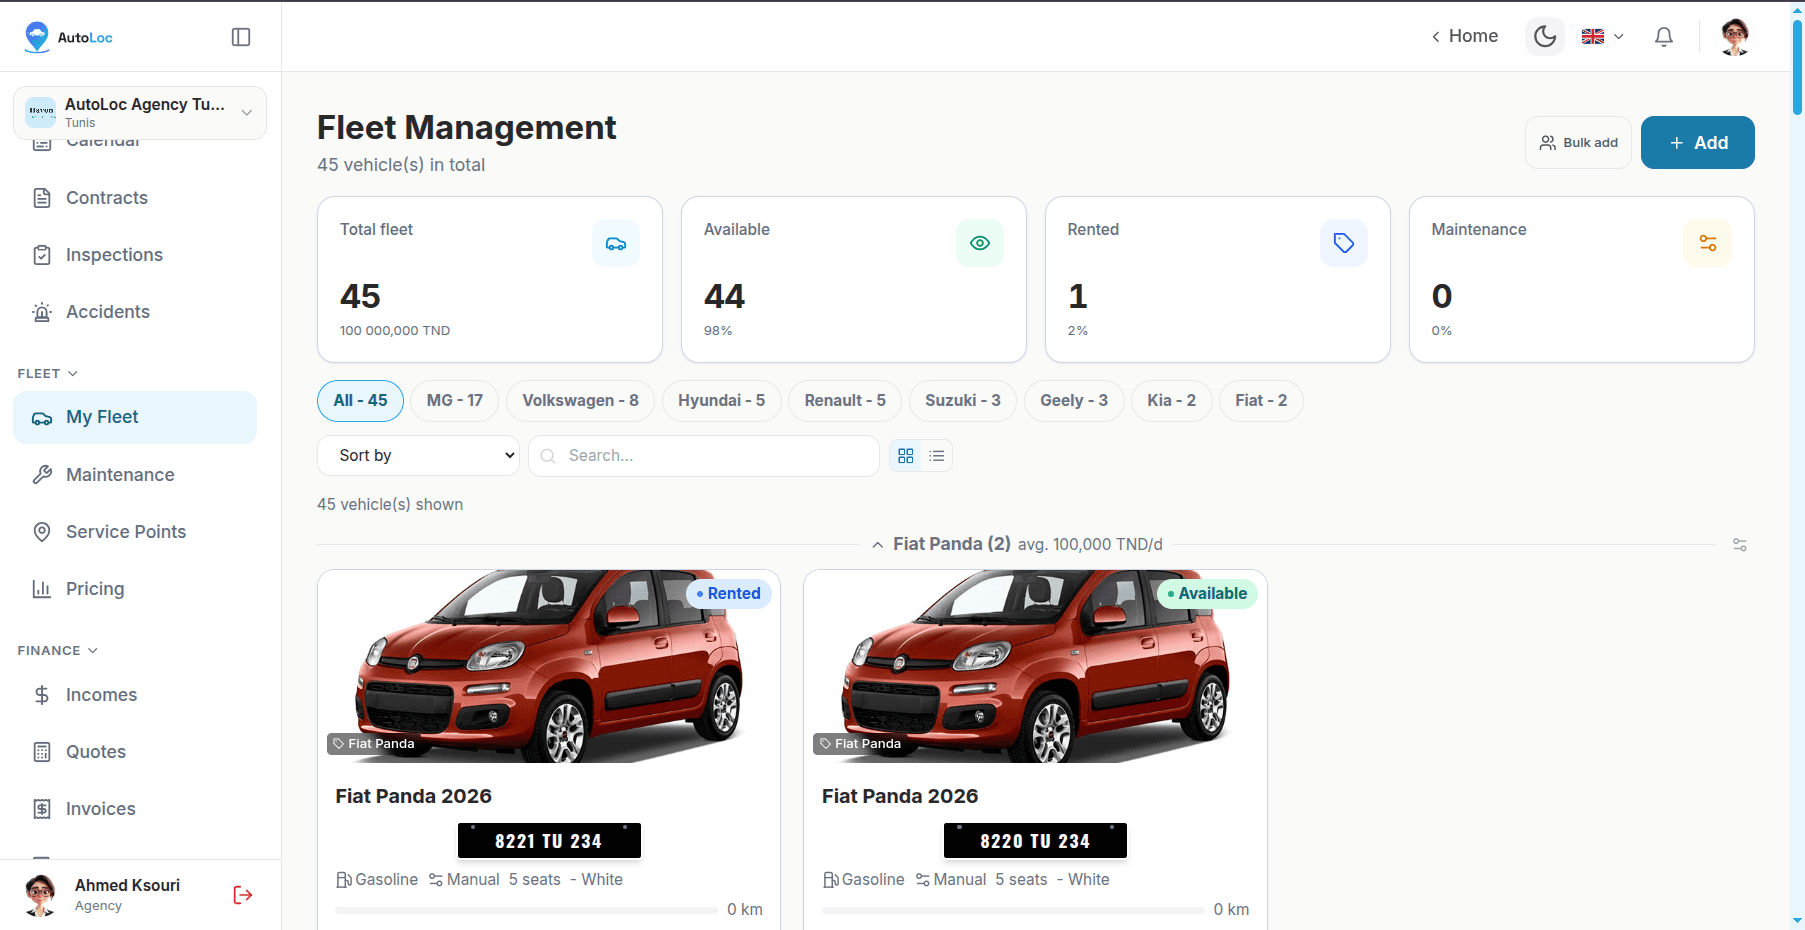Click the Bulk add button

(1579, 143)
